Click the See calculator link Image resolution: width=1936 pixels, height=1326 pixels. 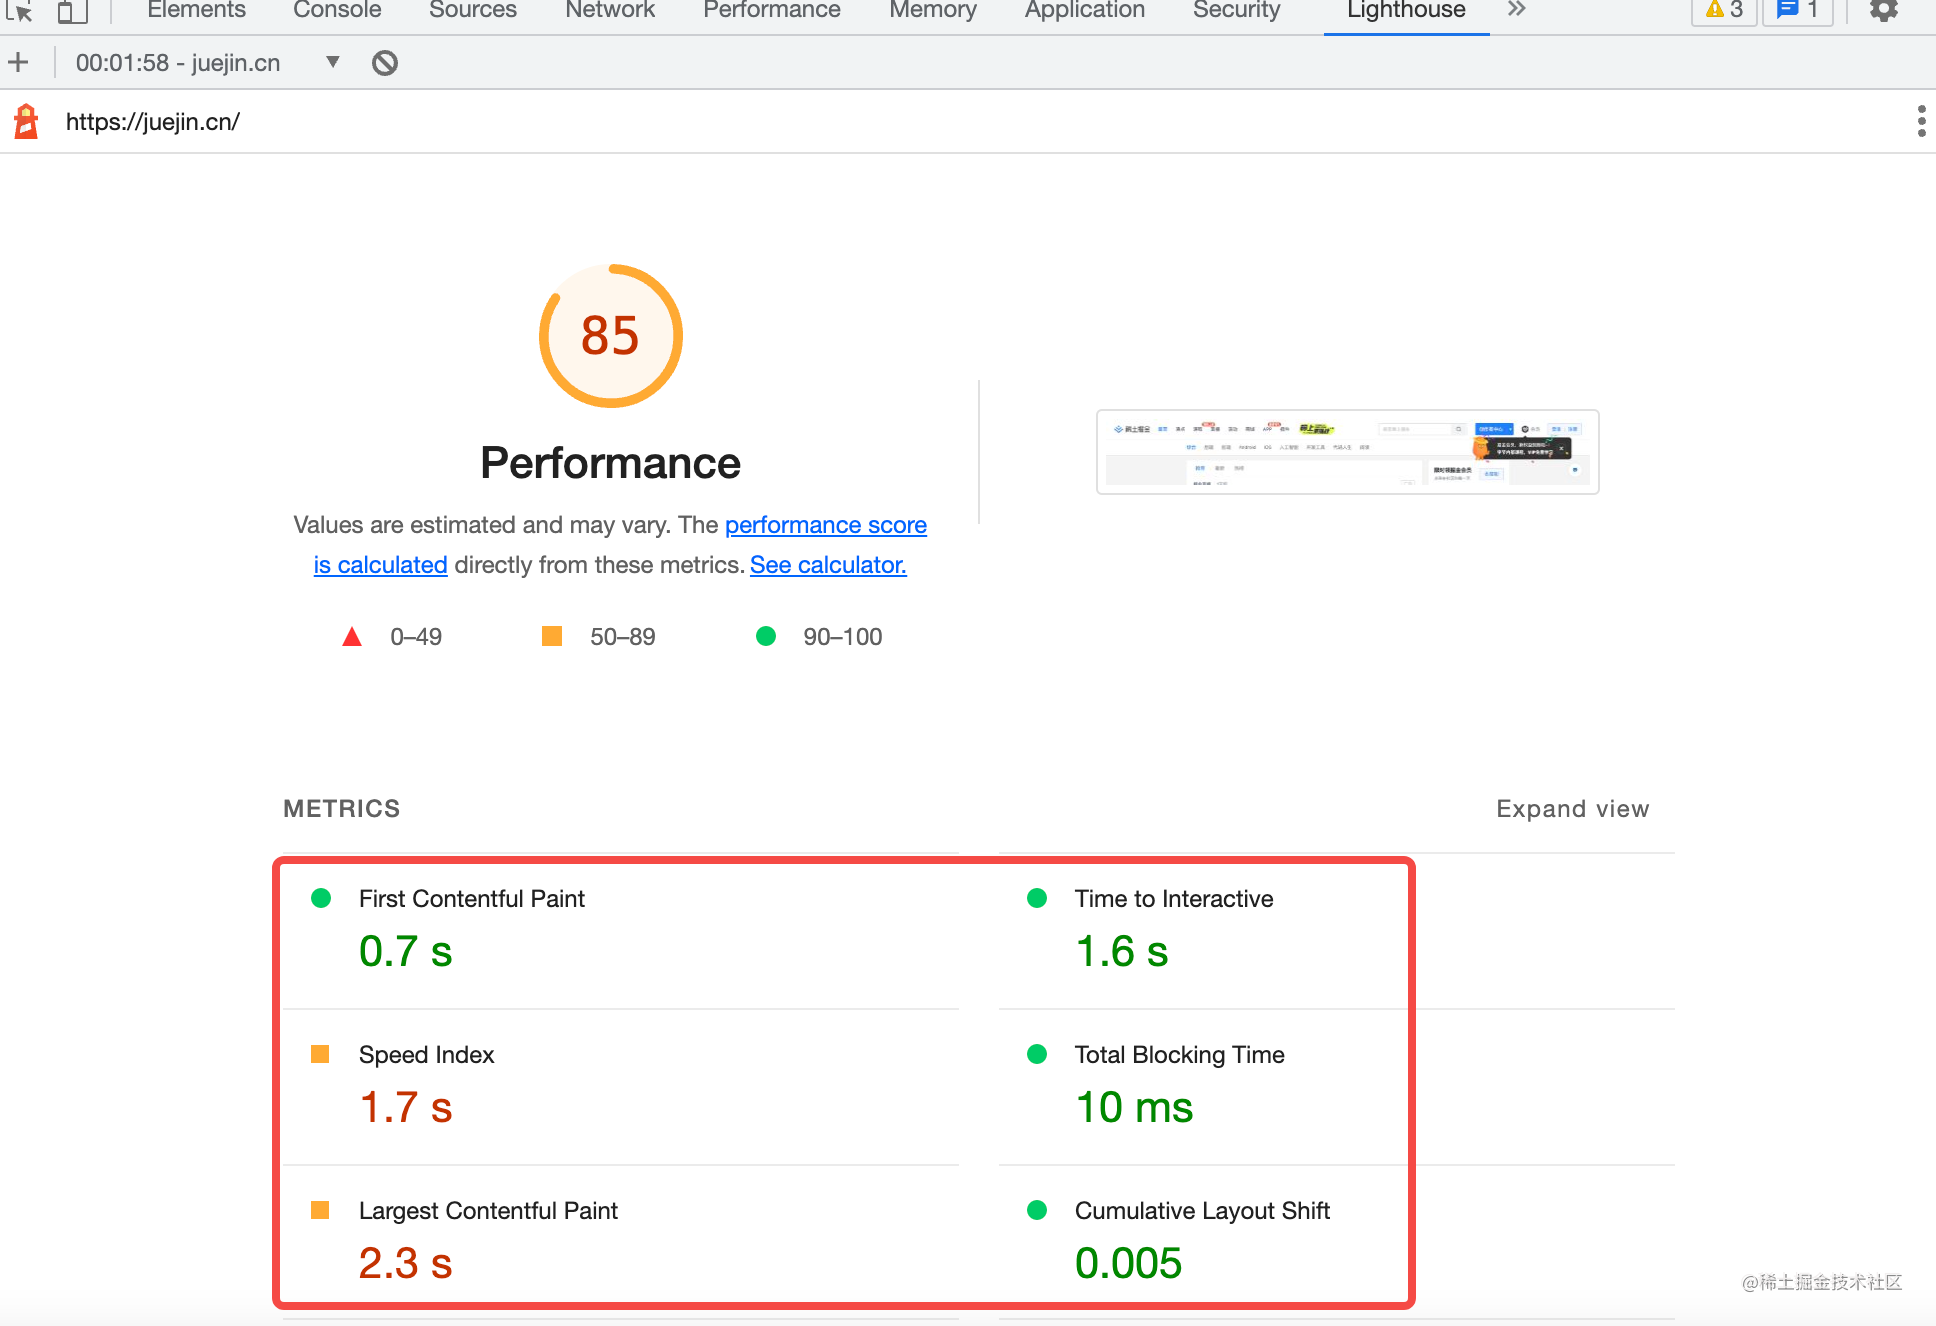tap(828, 565)
